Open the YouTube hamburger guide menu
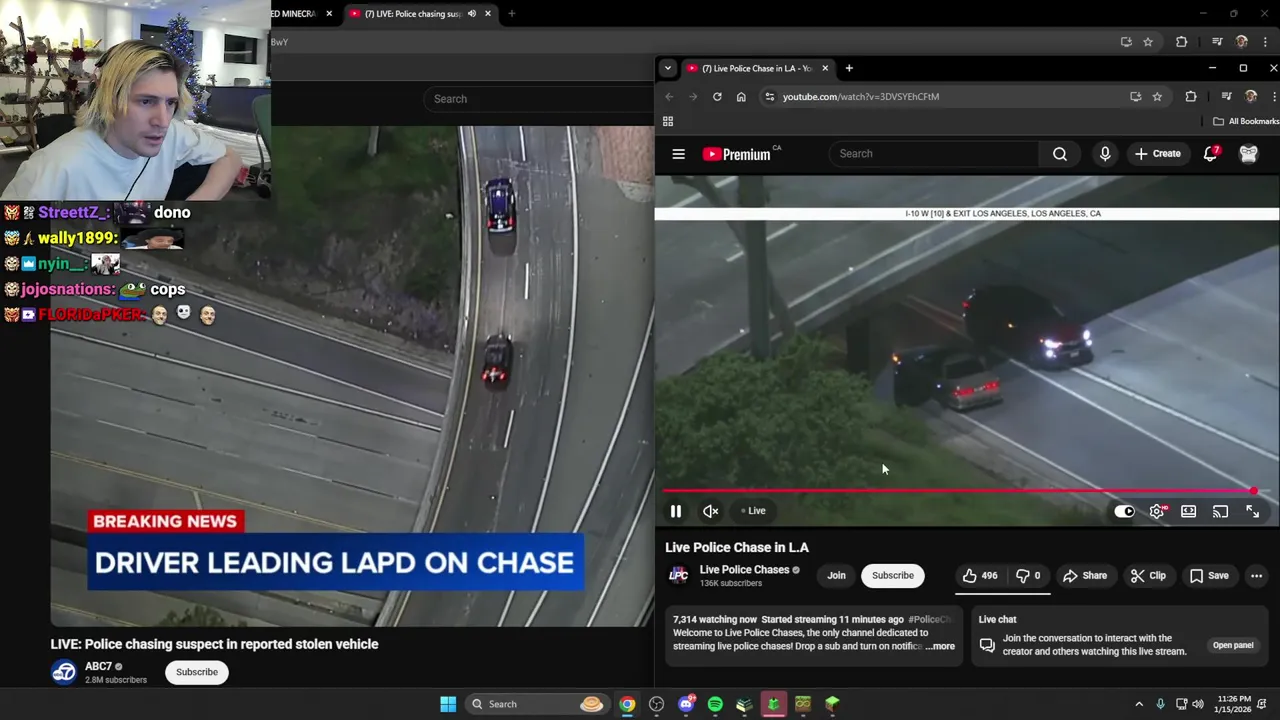1280x720 pixels. (x=679, y=154)
